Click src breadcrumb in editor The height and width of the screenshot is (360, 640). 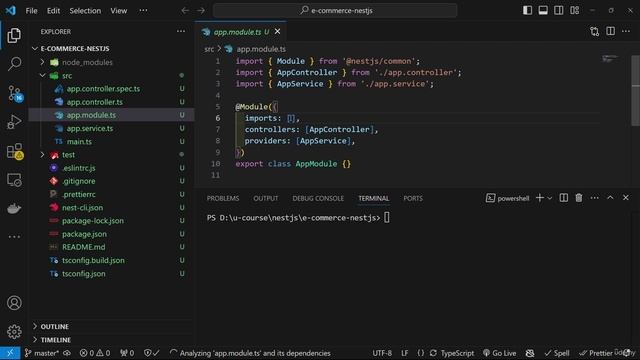tap(209, 49)
